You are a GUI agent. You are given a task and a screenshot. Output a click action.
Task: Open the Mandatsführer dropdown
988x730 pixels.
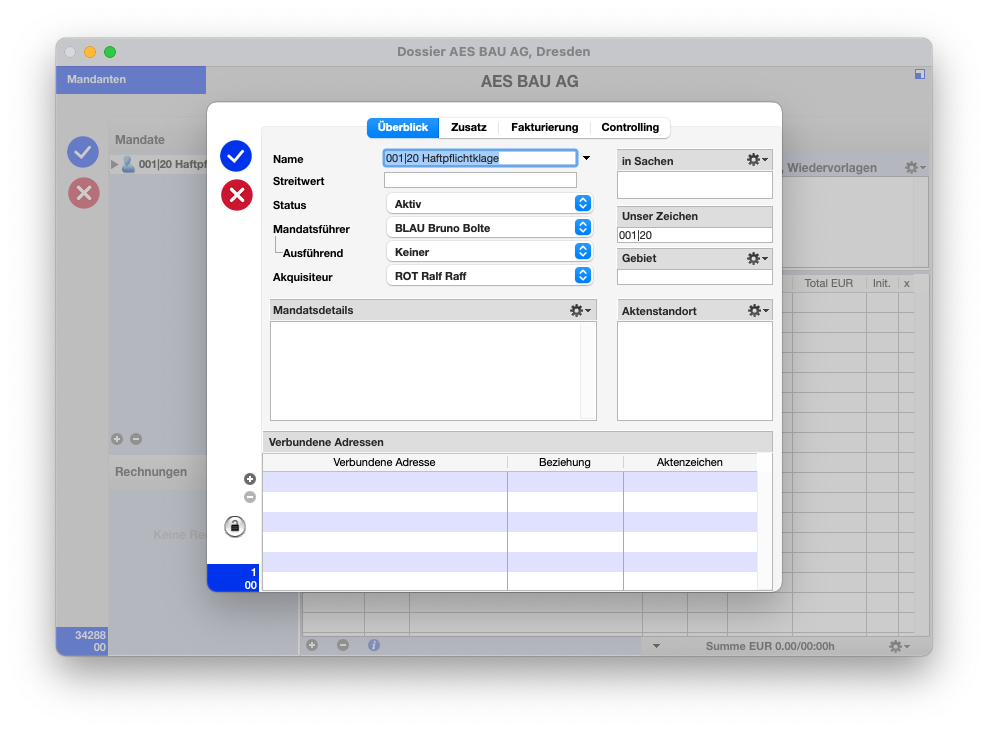488,228
